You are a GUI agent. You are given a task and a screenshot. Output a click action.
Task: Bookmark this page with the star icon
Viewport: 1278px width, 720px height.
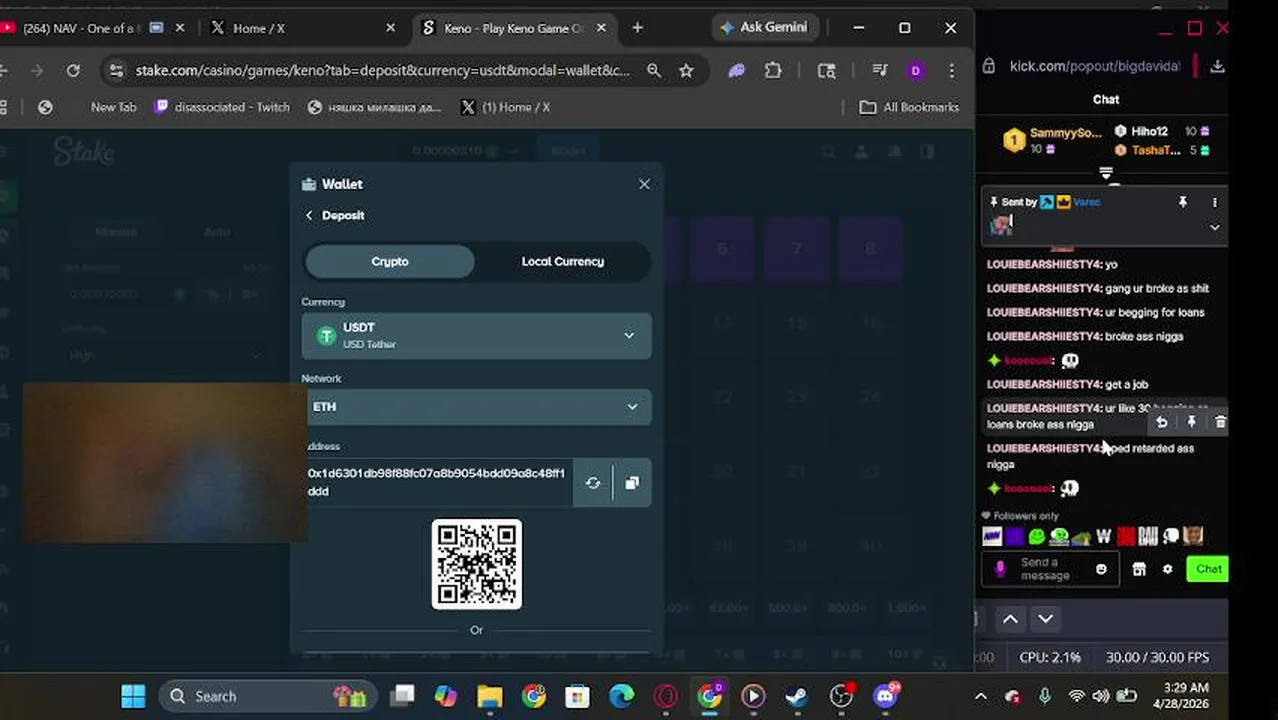coord(686,70)
